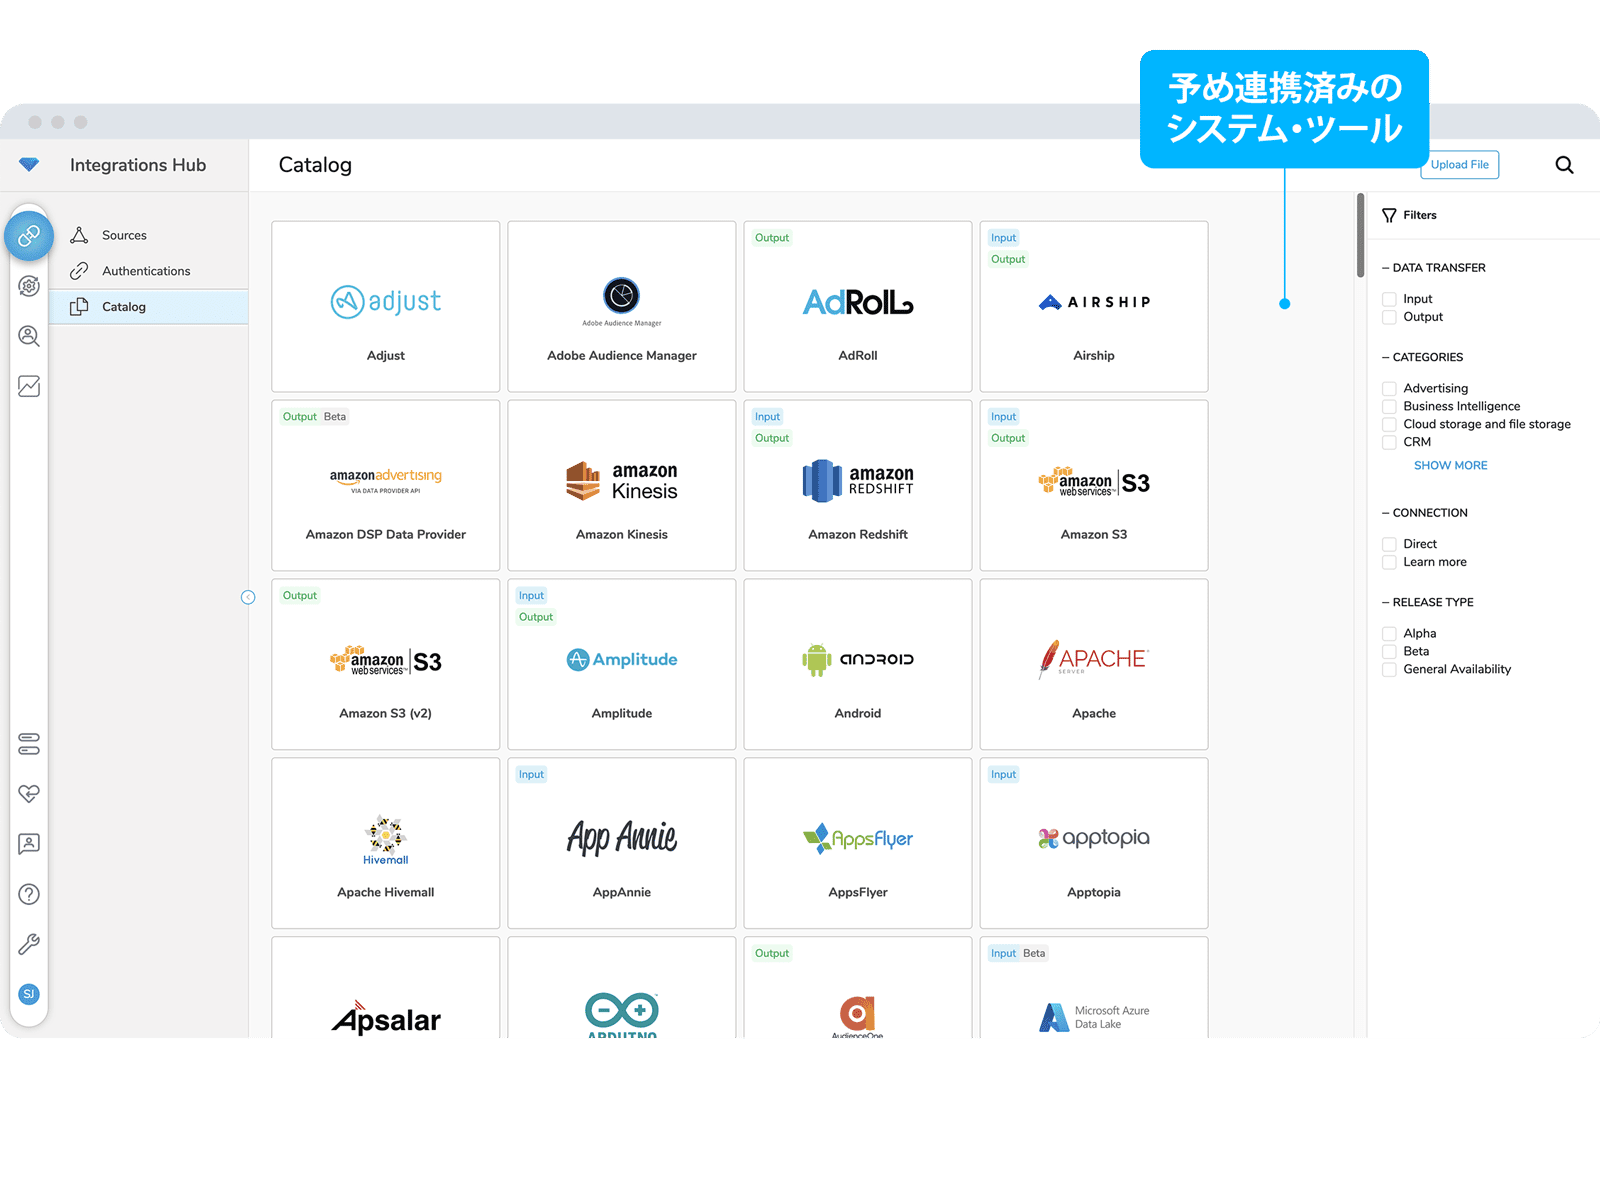The image size is (1600, 1177).
Task: Expand categories with SHOW MORE
Action: pyautogui.click(x=1450, y=465)
